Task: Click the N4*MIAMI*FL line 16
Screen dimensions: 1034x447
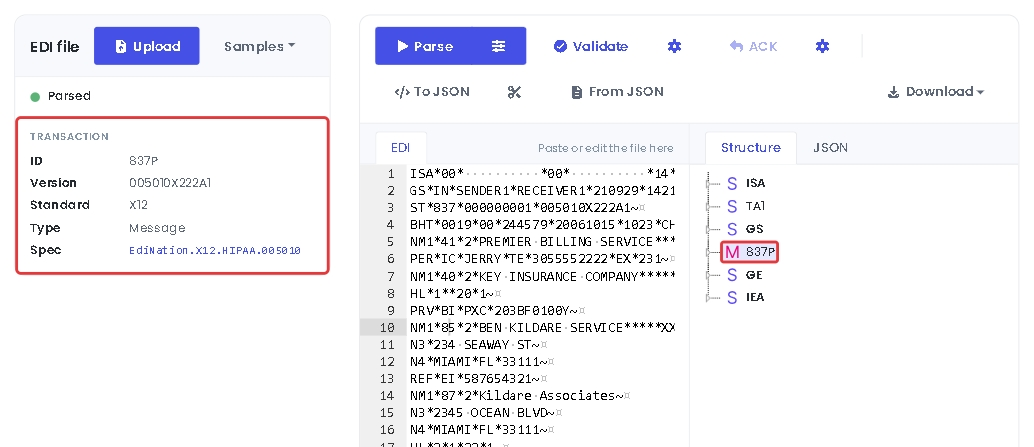Action: pos(483,430)
